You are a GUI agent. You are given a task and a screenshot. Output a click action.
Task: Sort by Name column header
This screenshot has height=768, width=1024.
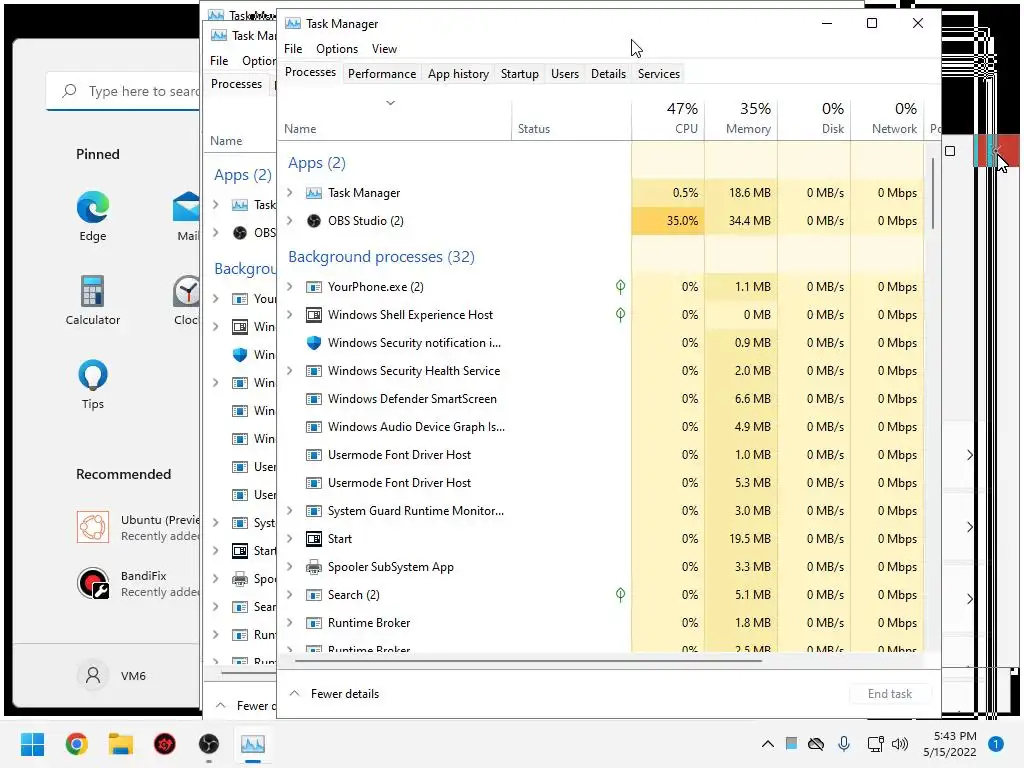(x=394, y=118)
